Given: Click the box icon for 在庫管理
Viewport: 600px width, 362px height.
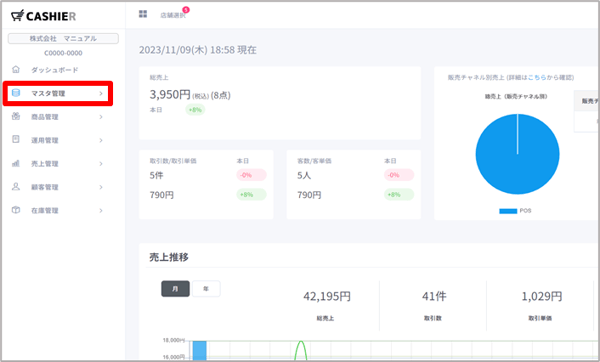Looking at the screenshot, I should click(16, 210).
